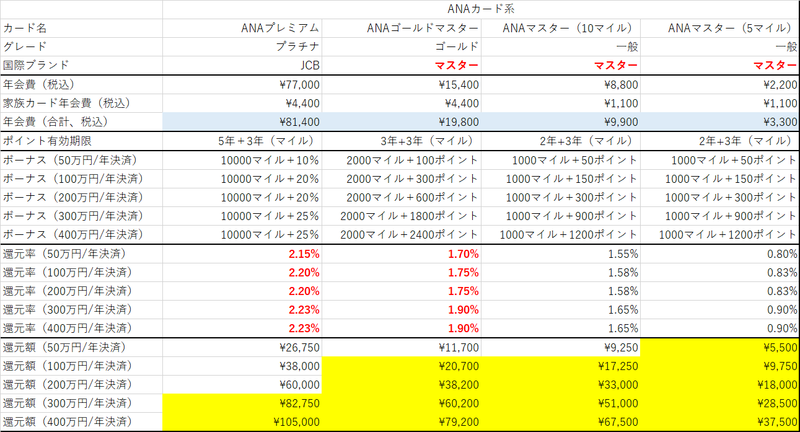Select the "カード名" row label
This screenshot has height=432, width=800.
(x=26, y=28)
